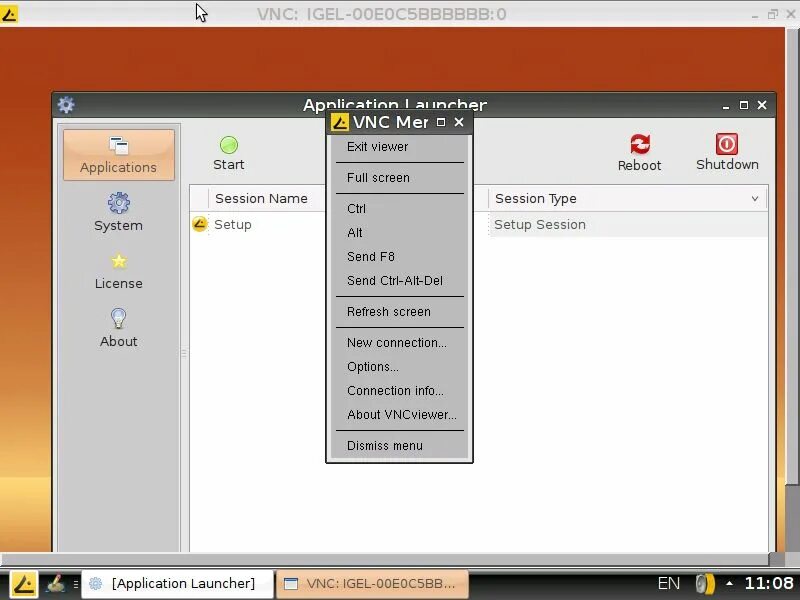The height and width of the screenshot is (600, 800).
Task: Click the taskbar setup tool icon
Action: [55, 584]
